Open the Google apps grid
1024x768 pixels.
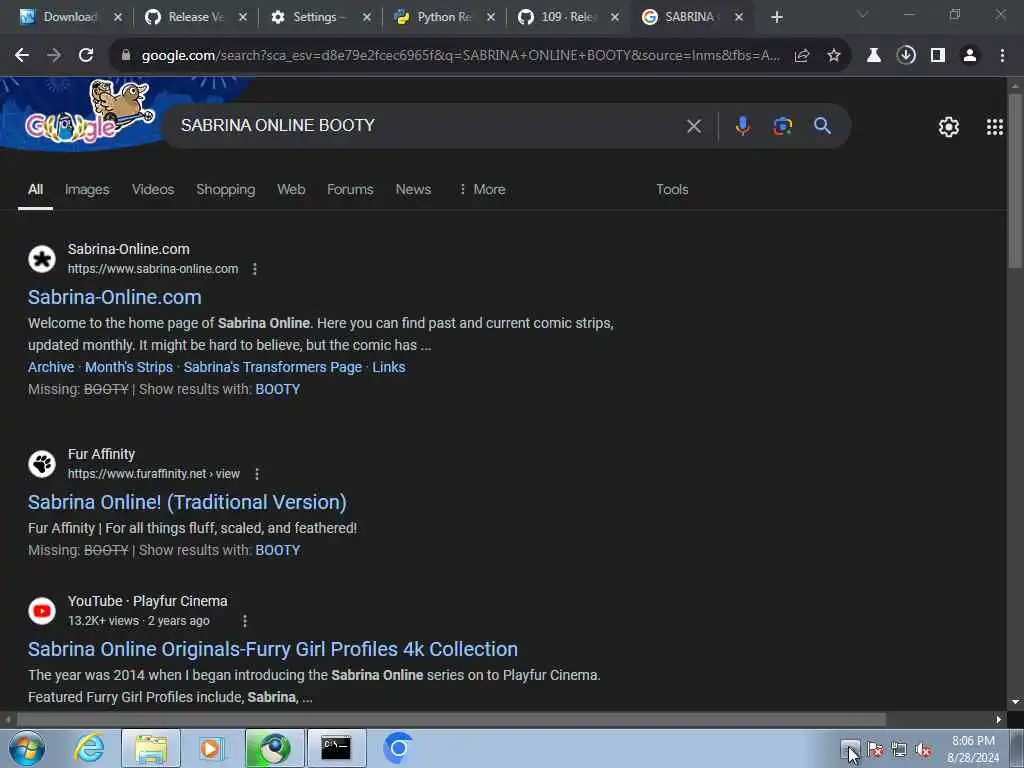point(995,127)
